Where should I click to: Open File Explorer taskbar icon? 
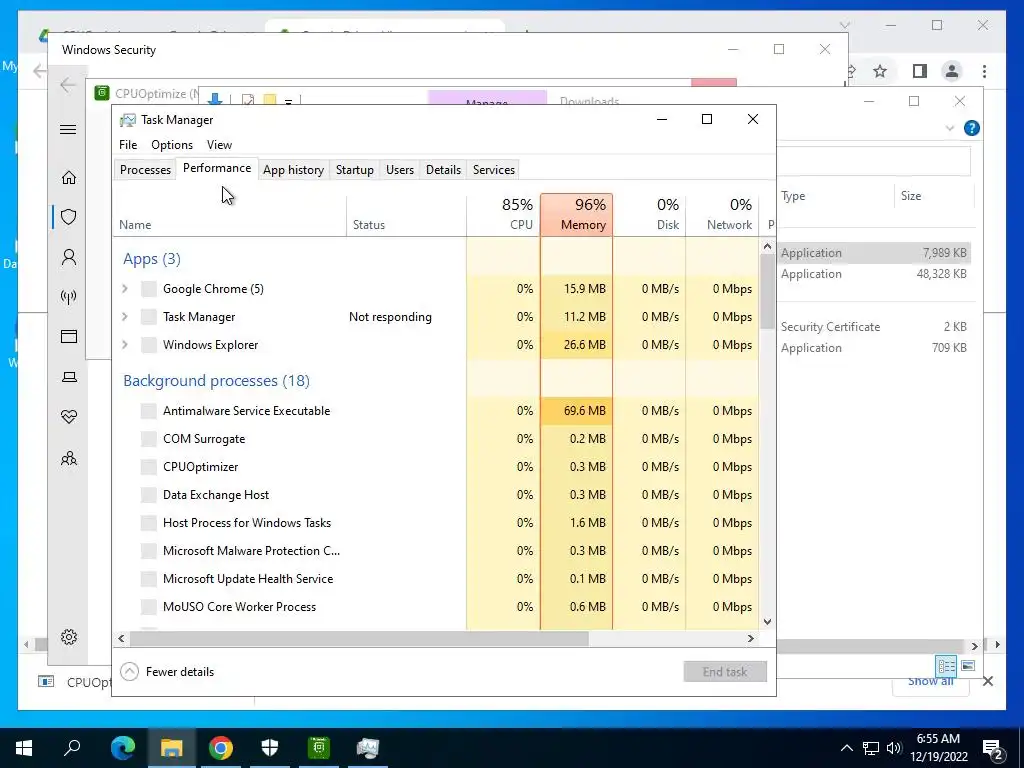tap(172, 748)
